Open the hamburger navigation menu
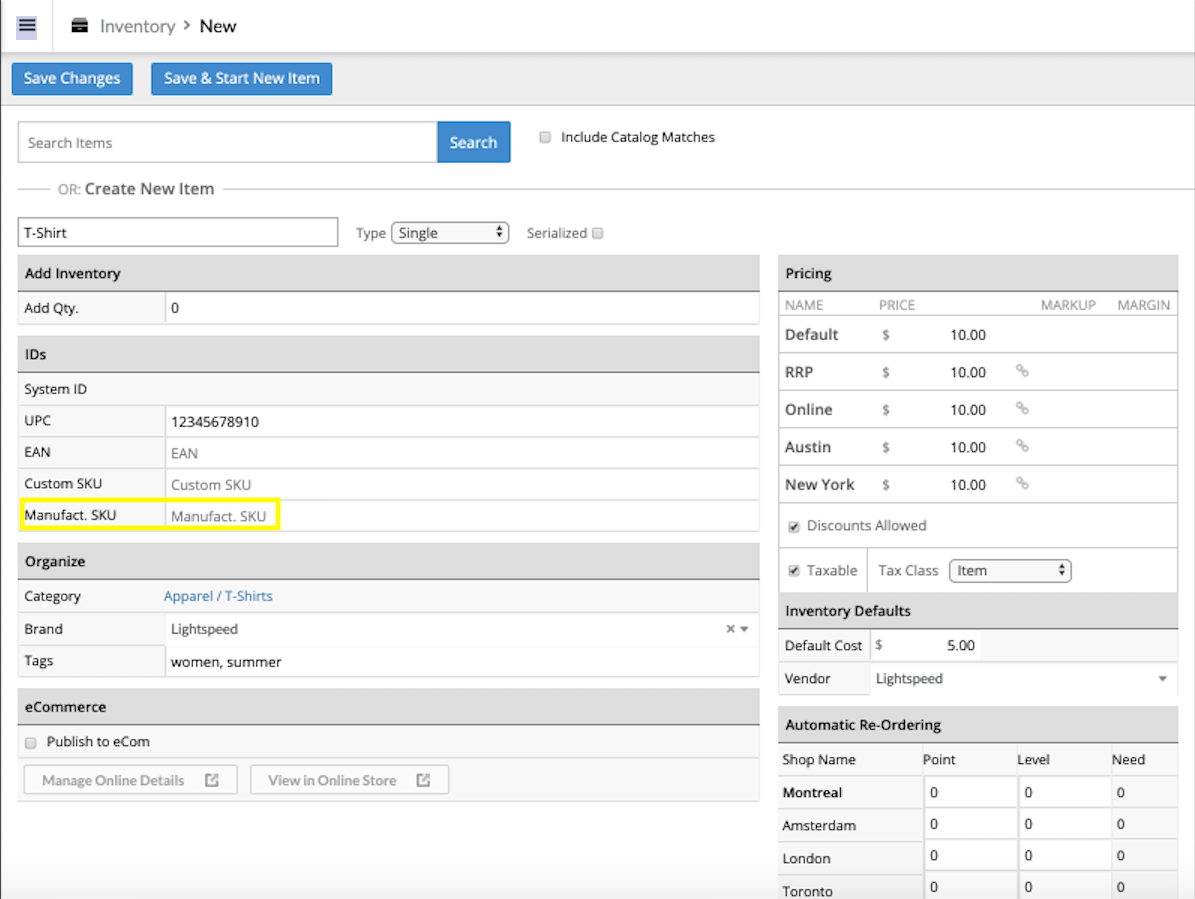1195x899 pixels. 27,26
